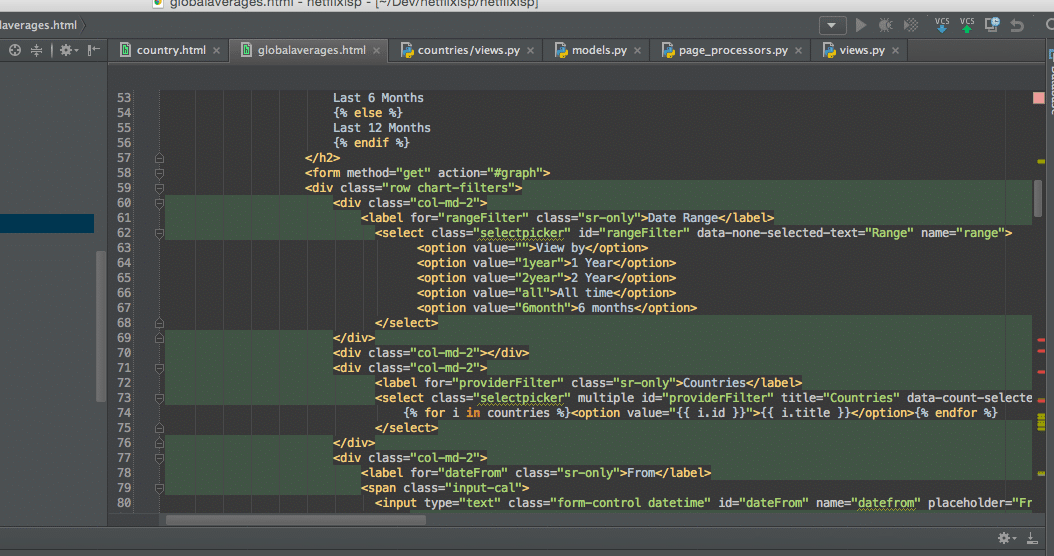Click line number 66 in the gutter
1054x556 pixels.
[124, 293]
